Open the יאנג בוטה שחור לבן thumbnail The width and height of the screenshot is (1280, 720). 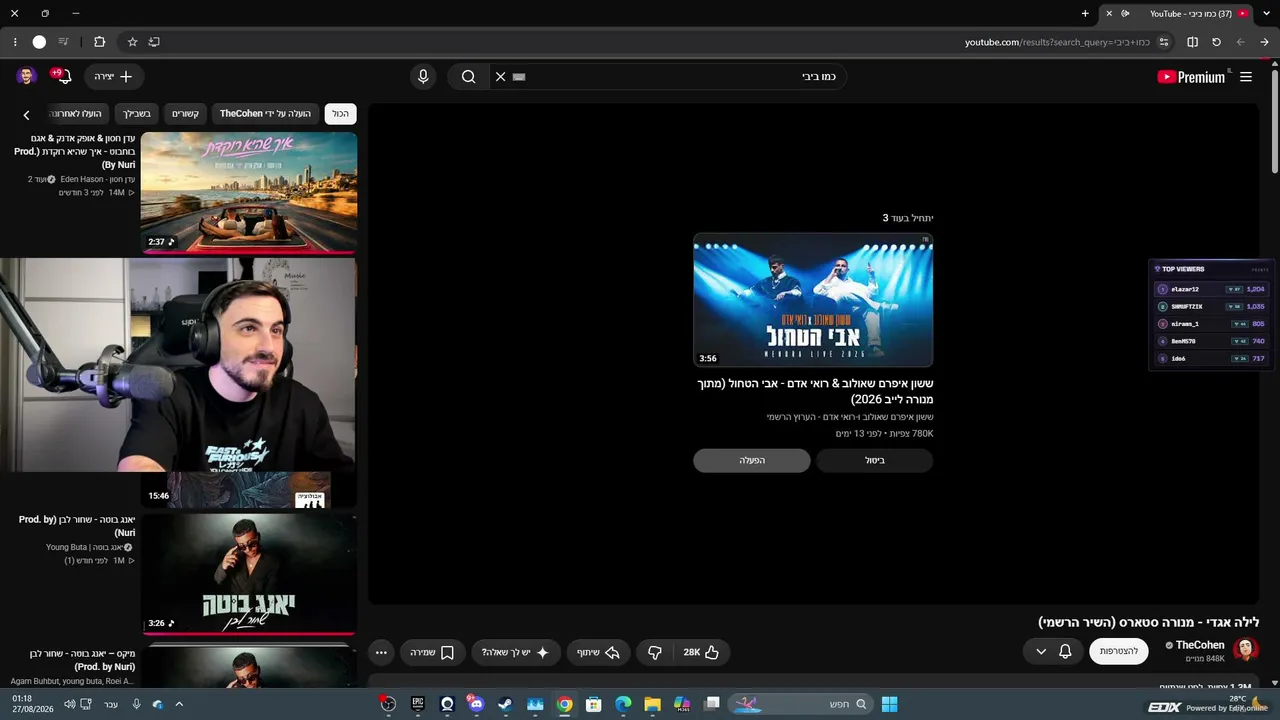click(249, 574)
